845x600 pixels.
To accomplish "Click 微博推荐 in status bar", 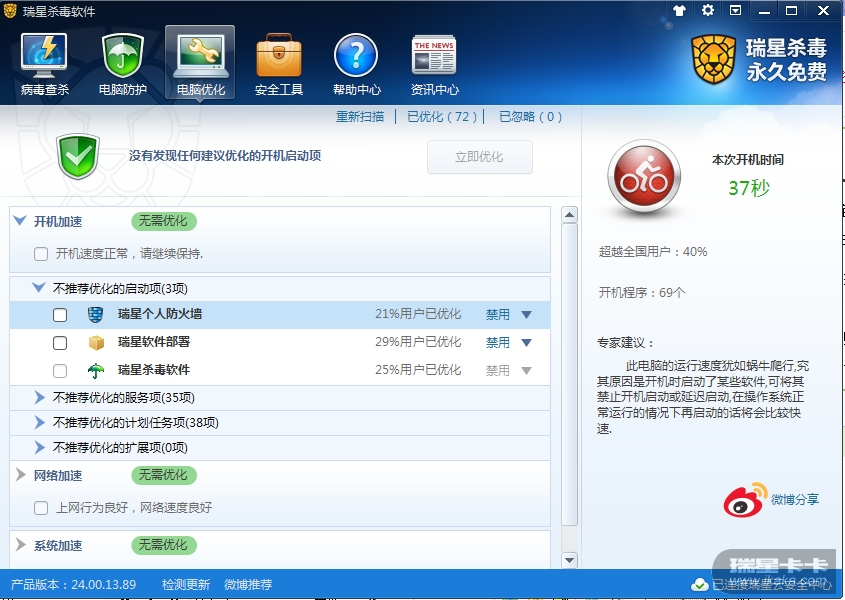I will [x=248, y=584].
